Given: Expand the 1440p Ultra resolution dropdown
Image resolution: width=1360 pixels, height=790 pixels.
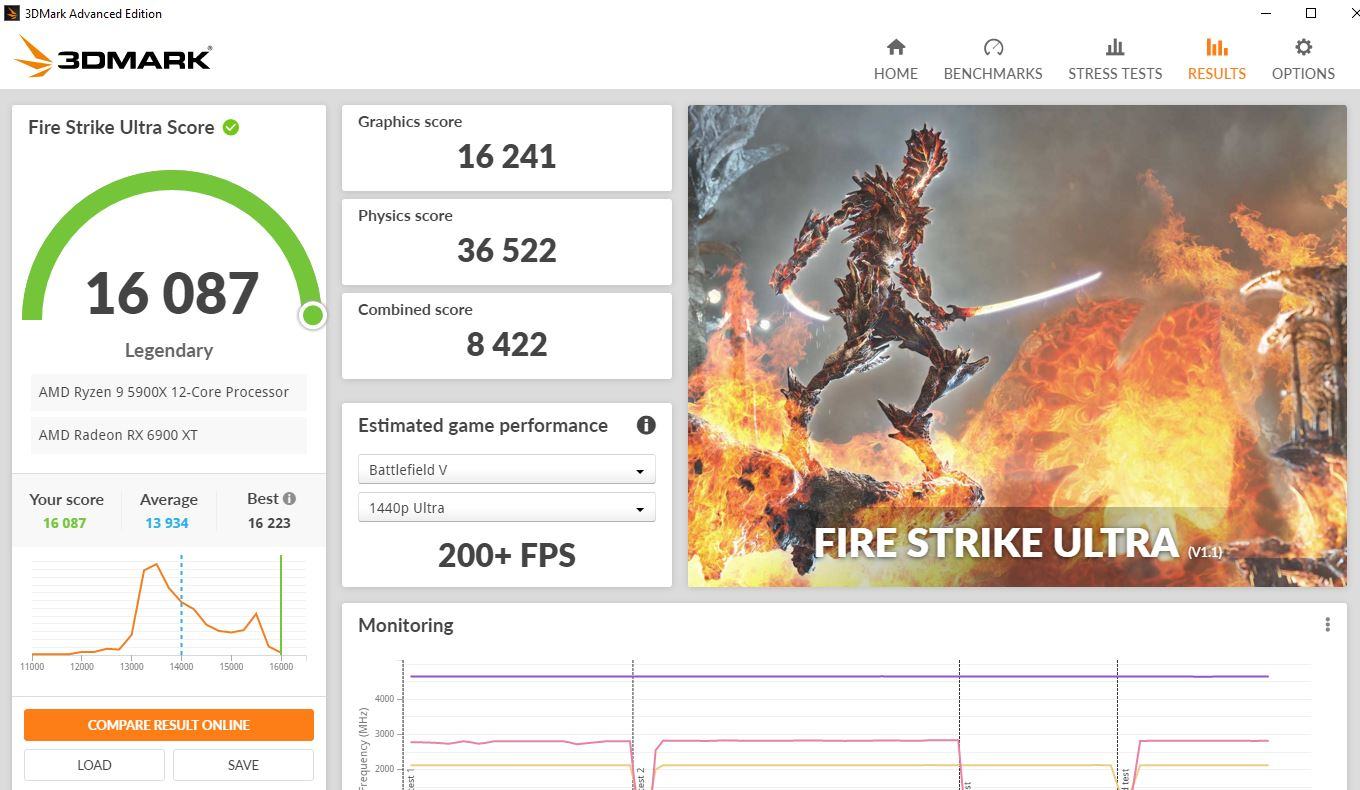Looking at the screenshot, I should (506, 508).
